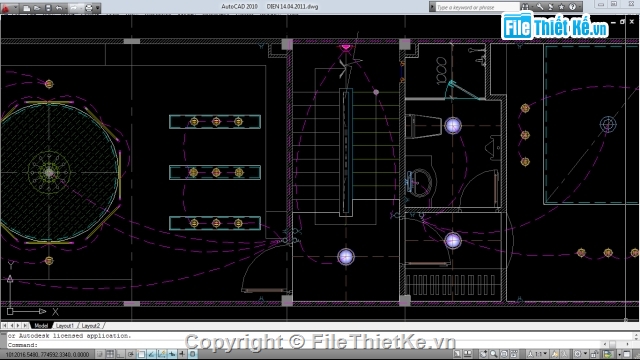The width and height of the screenshot is (640, 360).
Task: Switch to the Layout2 tab
Action: [91, 326]
